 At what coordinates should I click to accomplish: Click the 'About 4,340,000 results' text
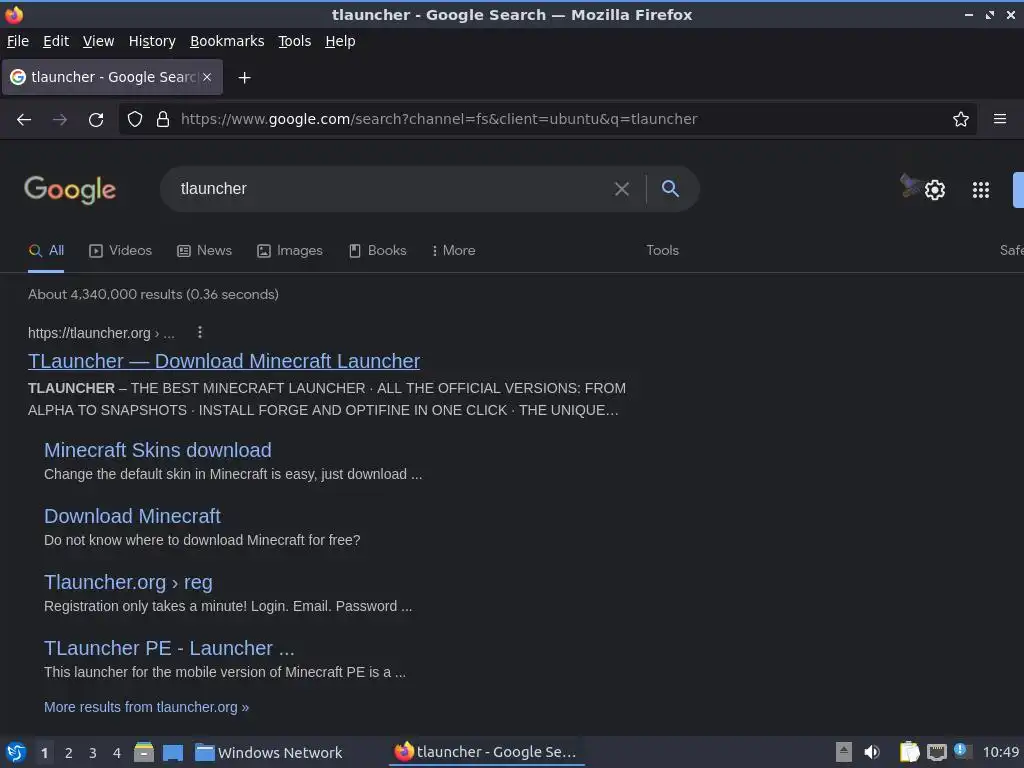pos(153,295)
